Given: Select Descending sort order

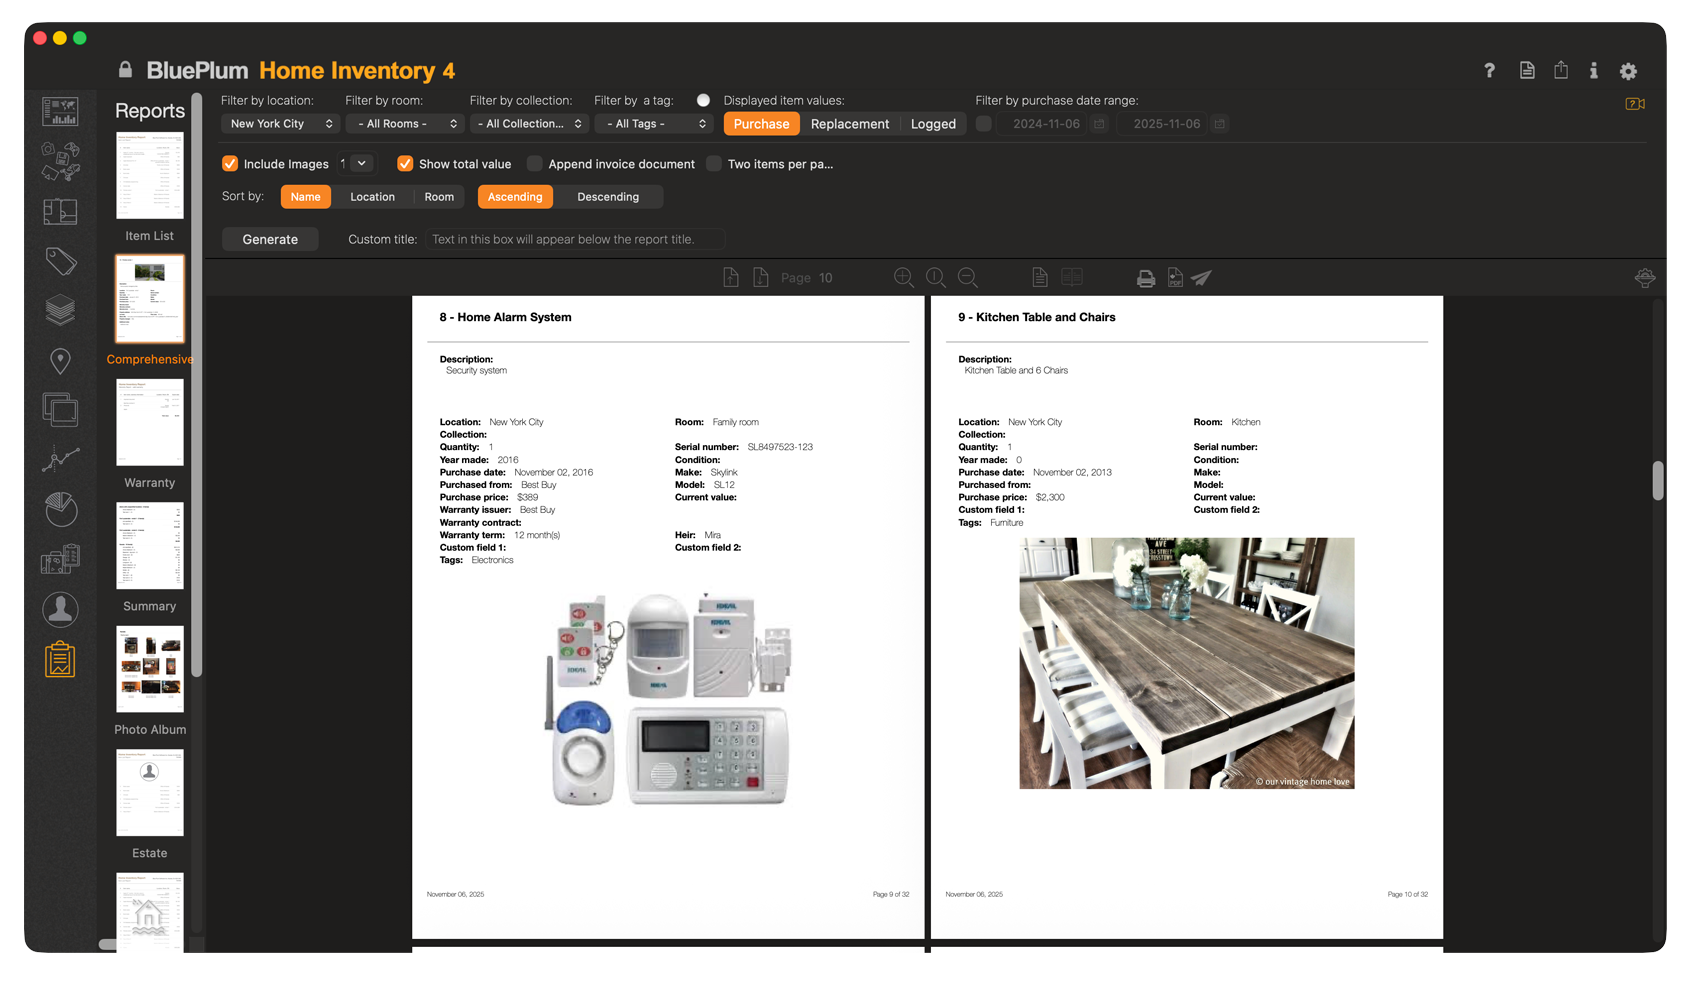Looking at the screenshot, I should (608, 196).
